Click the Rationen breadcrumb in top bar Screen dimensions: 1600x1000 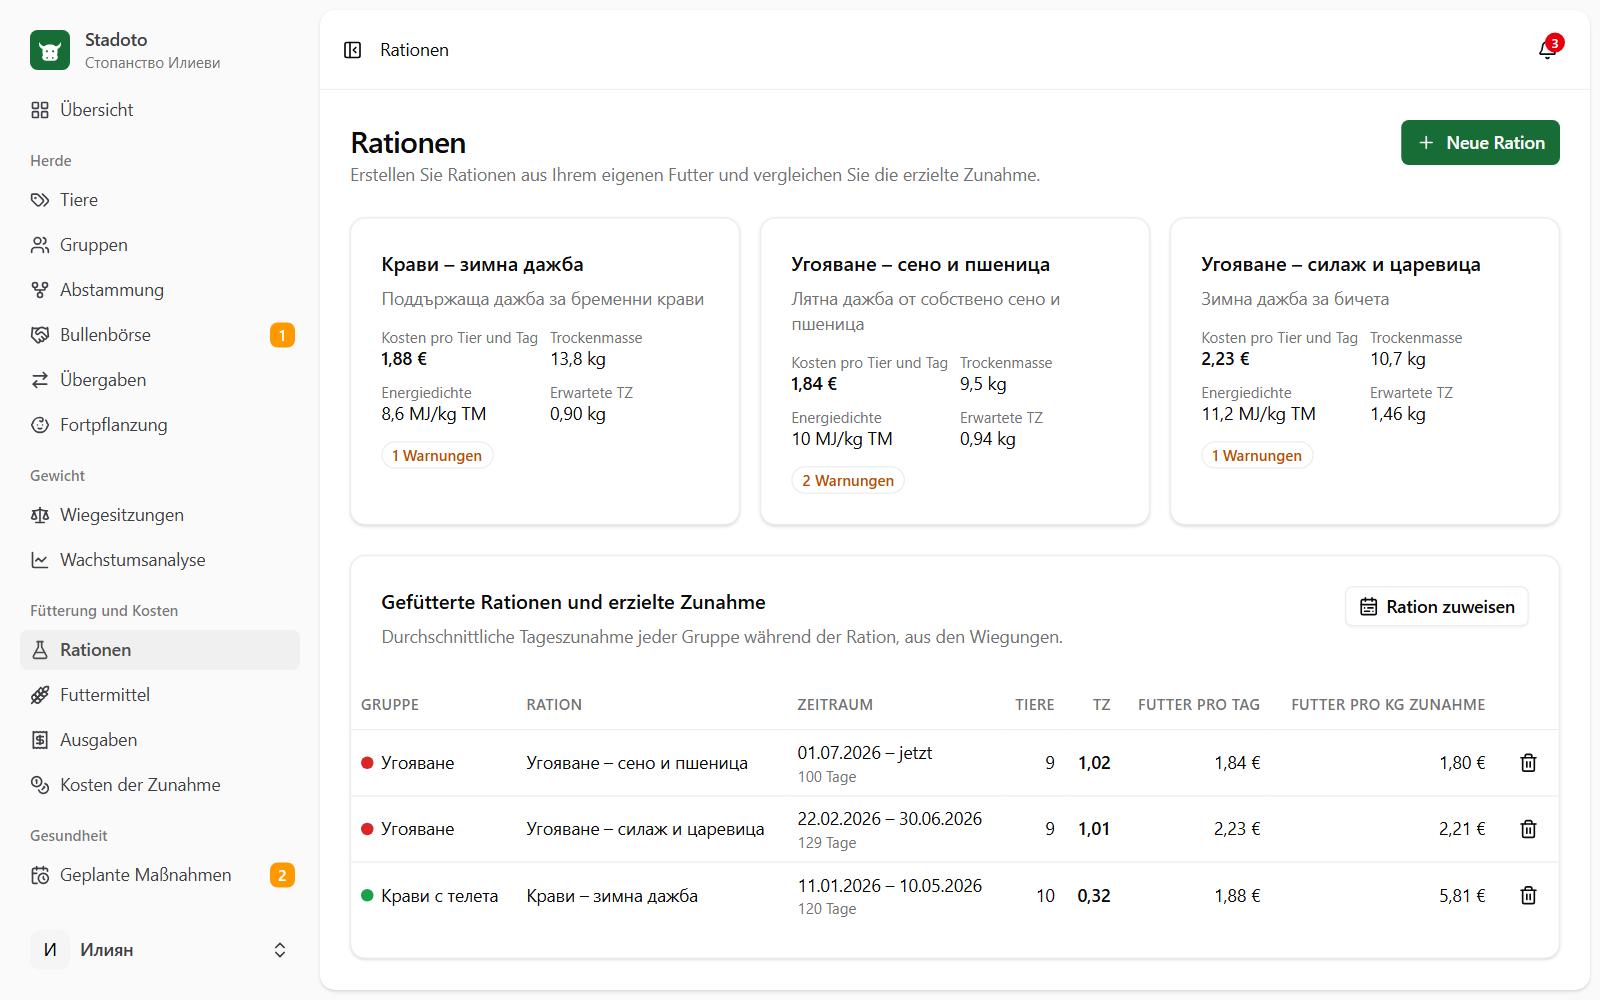[414, 50]
